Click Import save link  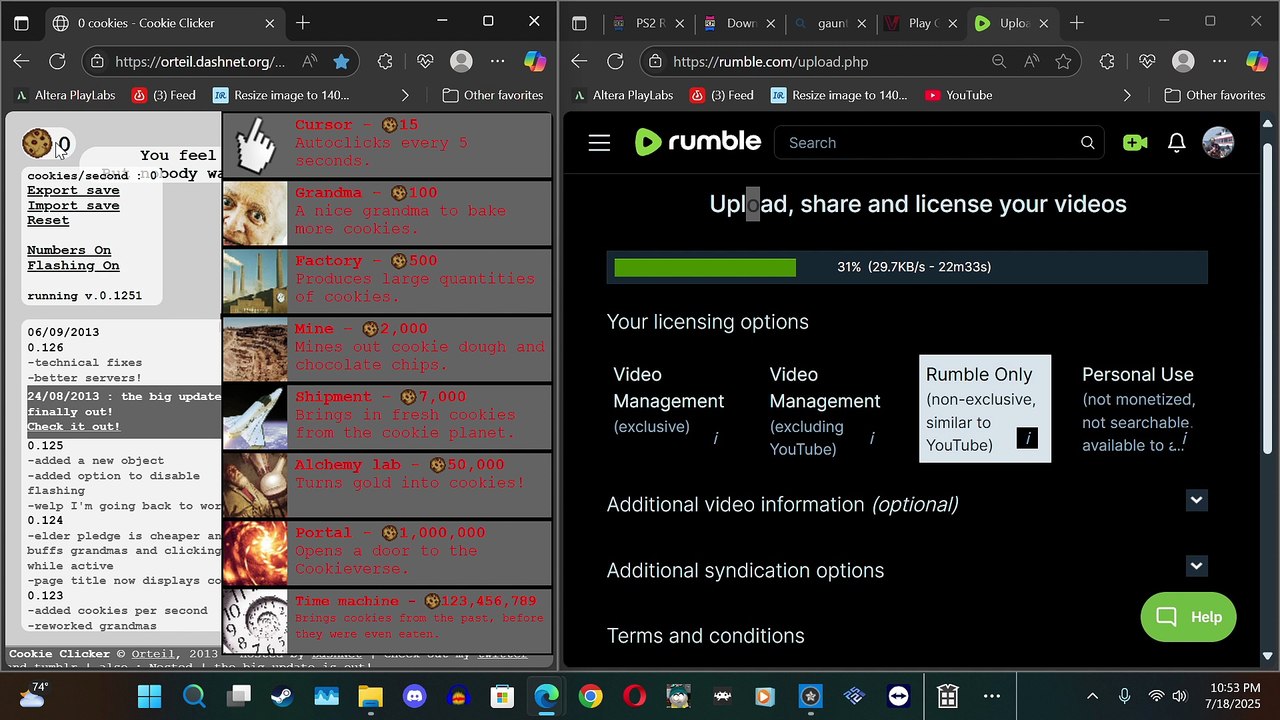tap(73, 205)
